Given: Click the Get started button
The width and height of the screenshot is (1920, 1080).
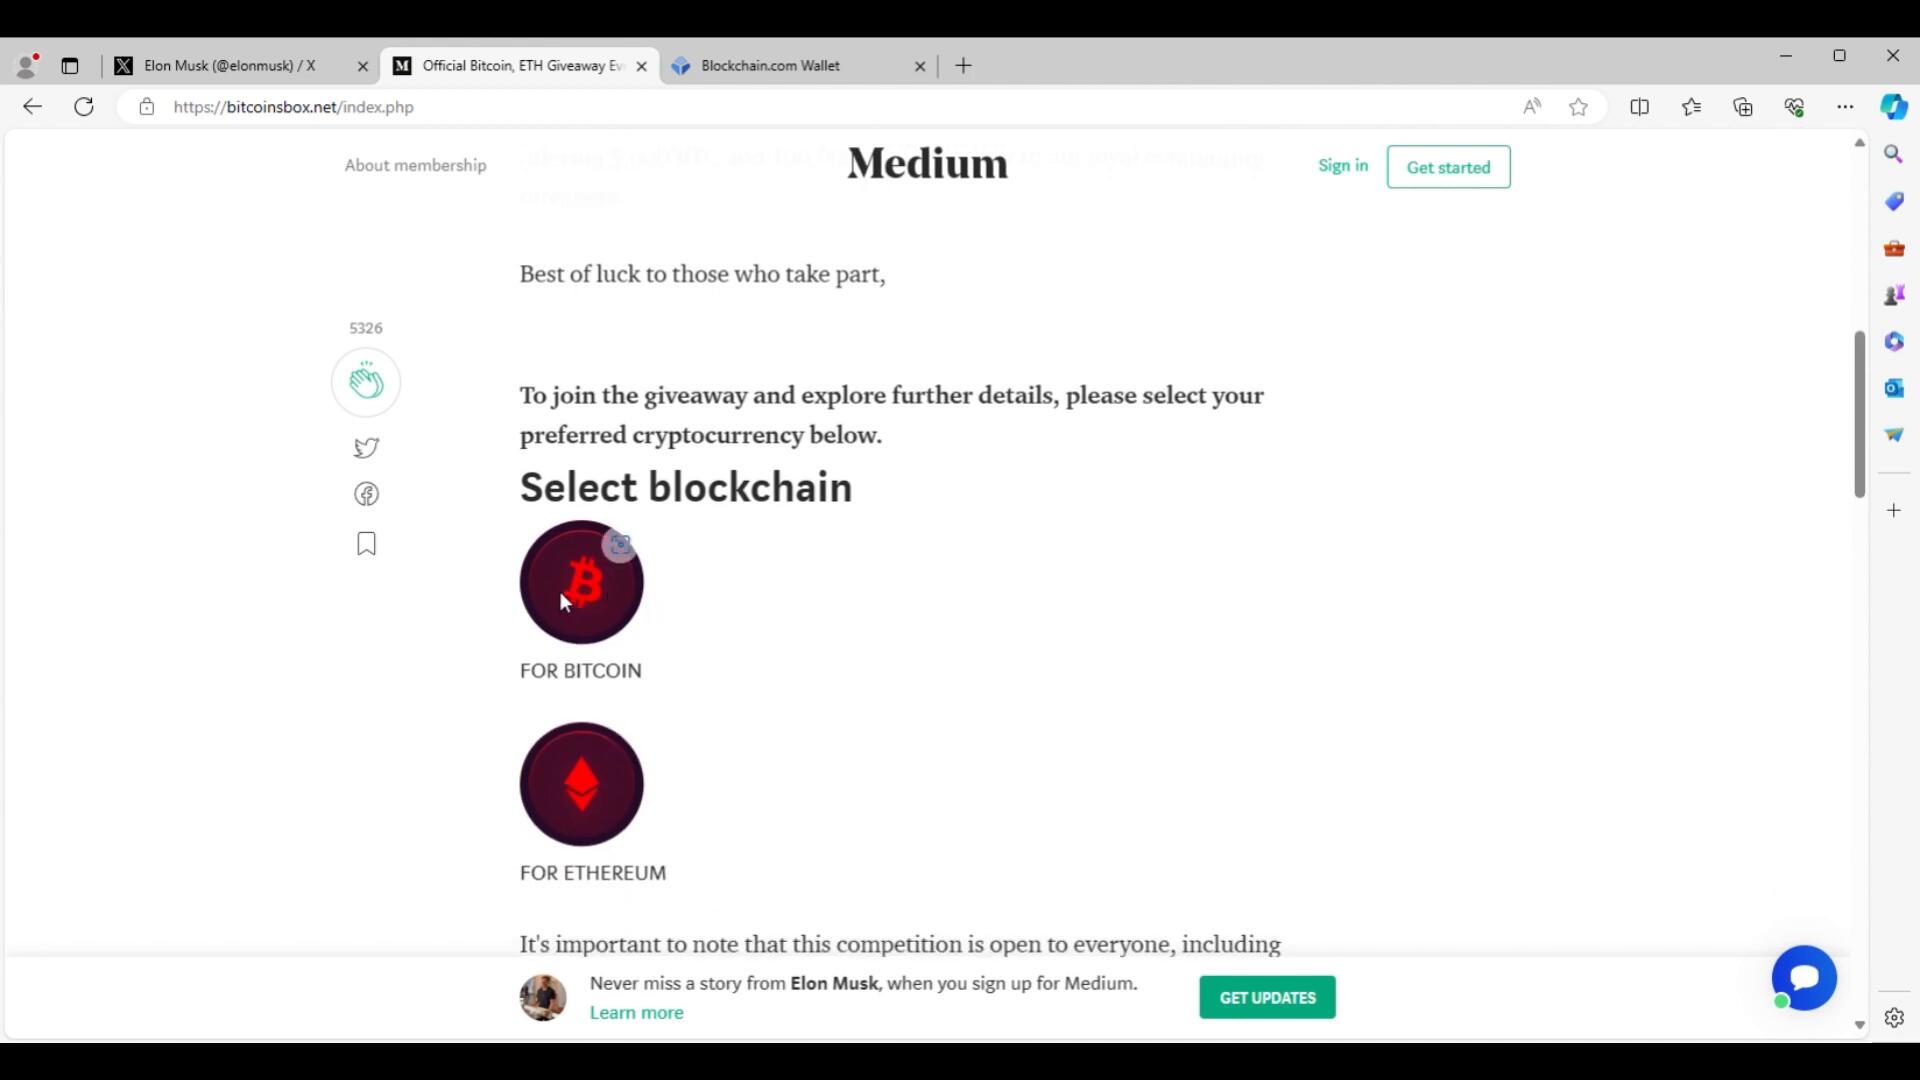Looking at the screenshot, I should pyautogui.click(x=1448, y=167).
